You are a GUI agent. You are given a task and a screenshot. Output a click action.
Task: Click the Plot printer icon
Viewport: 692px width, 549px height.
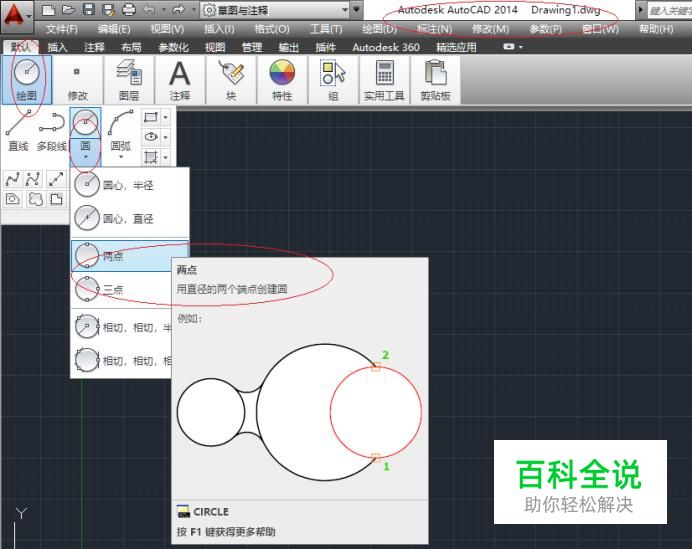click(x=129, y=9)
